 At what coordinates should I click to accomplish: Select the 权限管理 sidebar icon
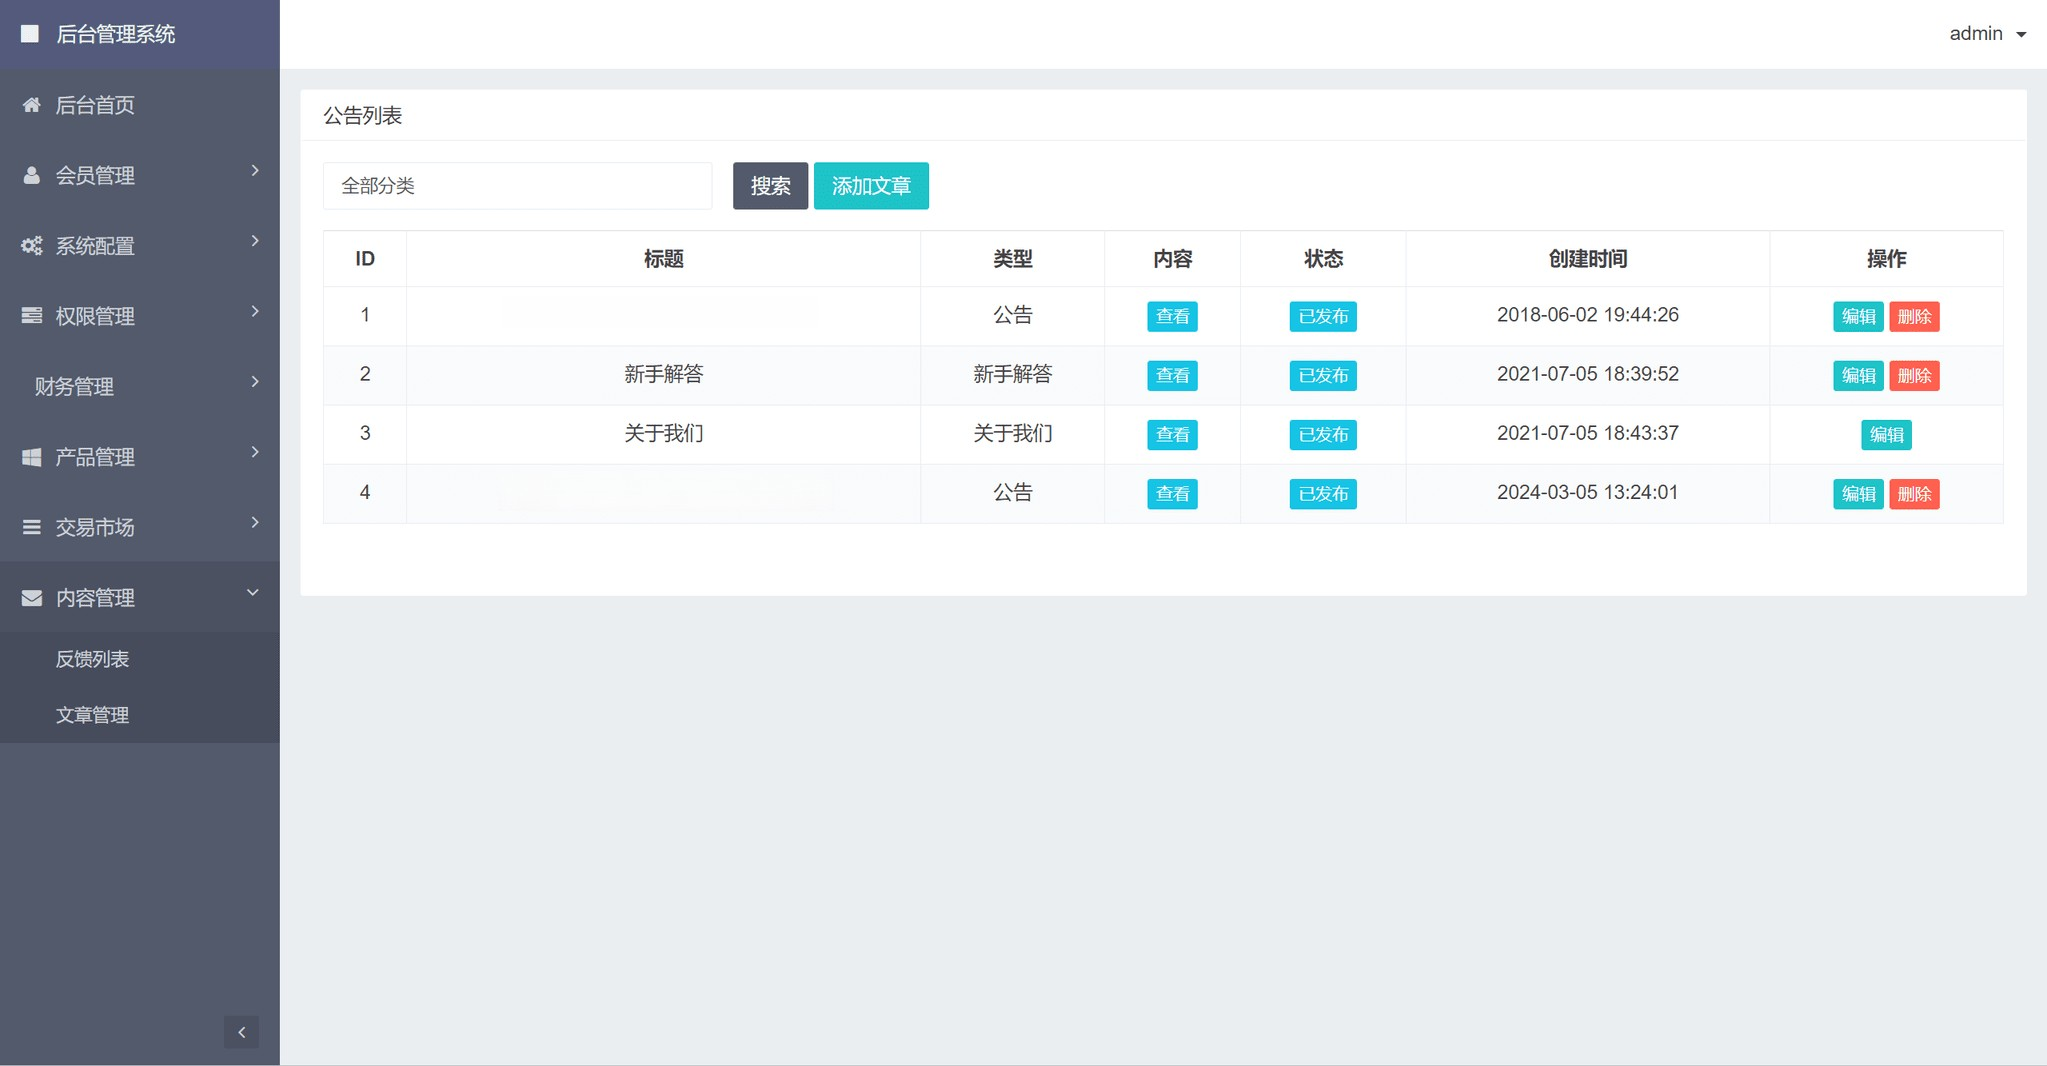(30, 316)
